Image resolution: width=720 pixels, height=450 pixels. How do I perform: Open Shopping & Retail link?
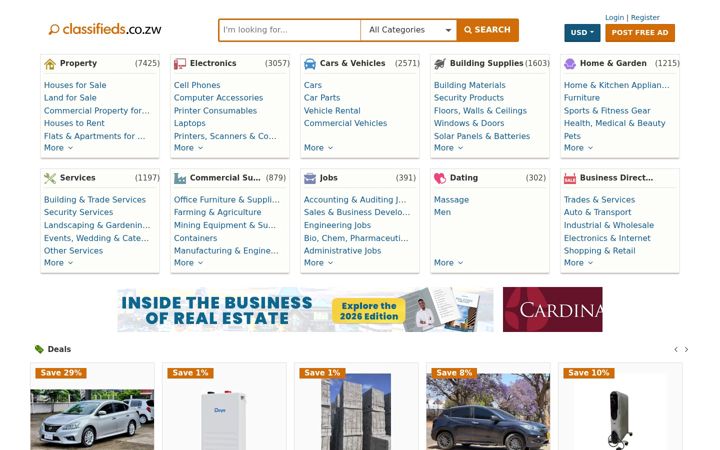(x=599, y=251)
